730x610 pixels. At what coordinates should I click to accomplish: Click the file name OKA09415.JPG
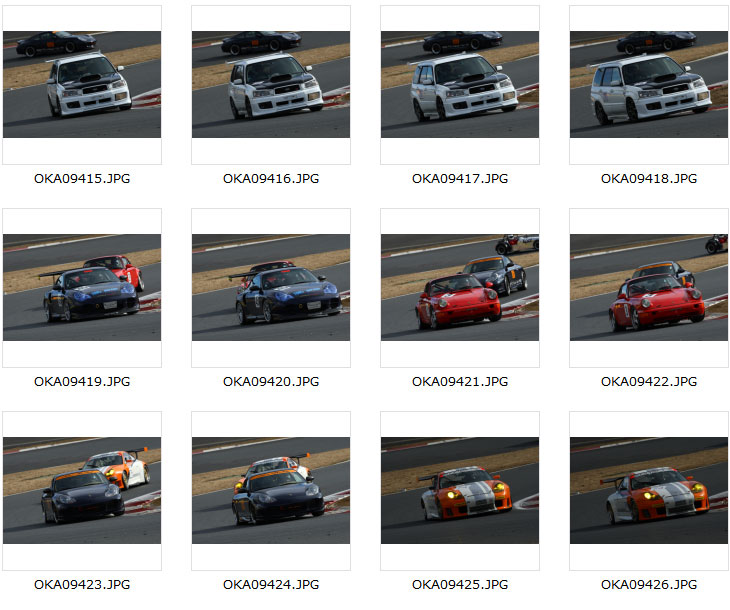coord(82,179)
